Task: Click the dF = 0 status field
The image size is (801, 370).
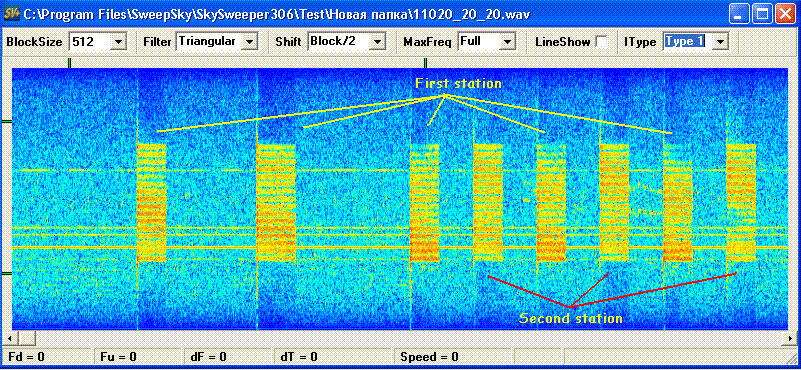Action: [227, 356]
